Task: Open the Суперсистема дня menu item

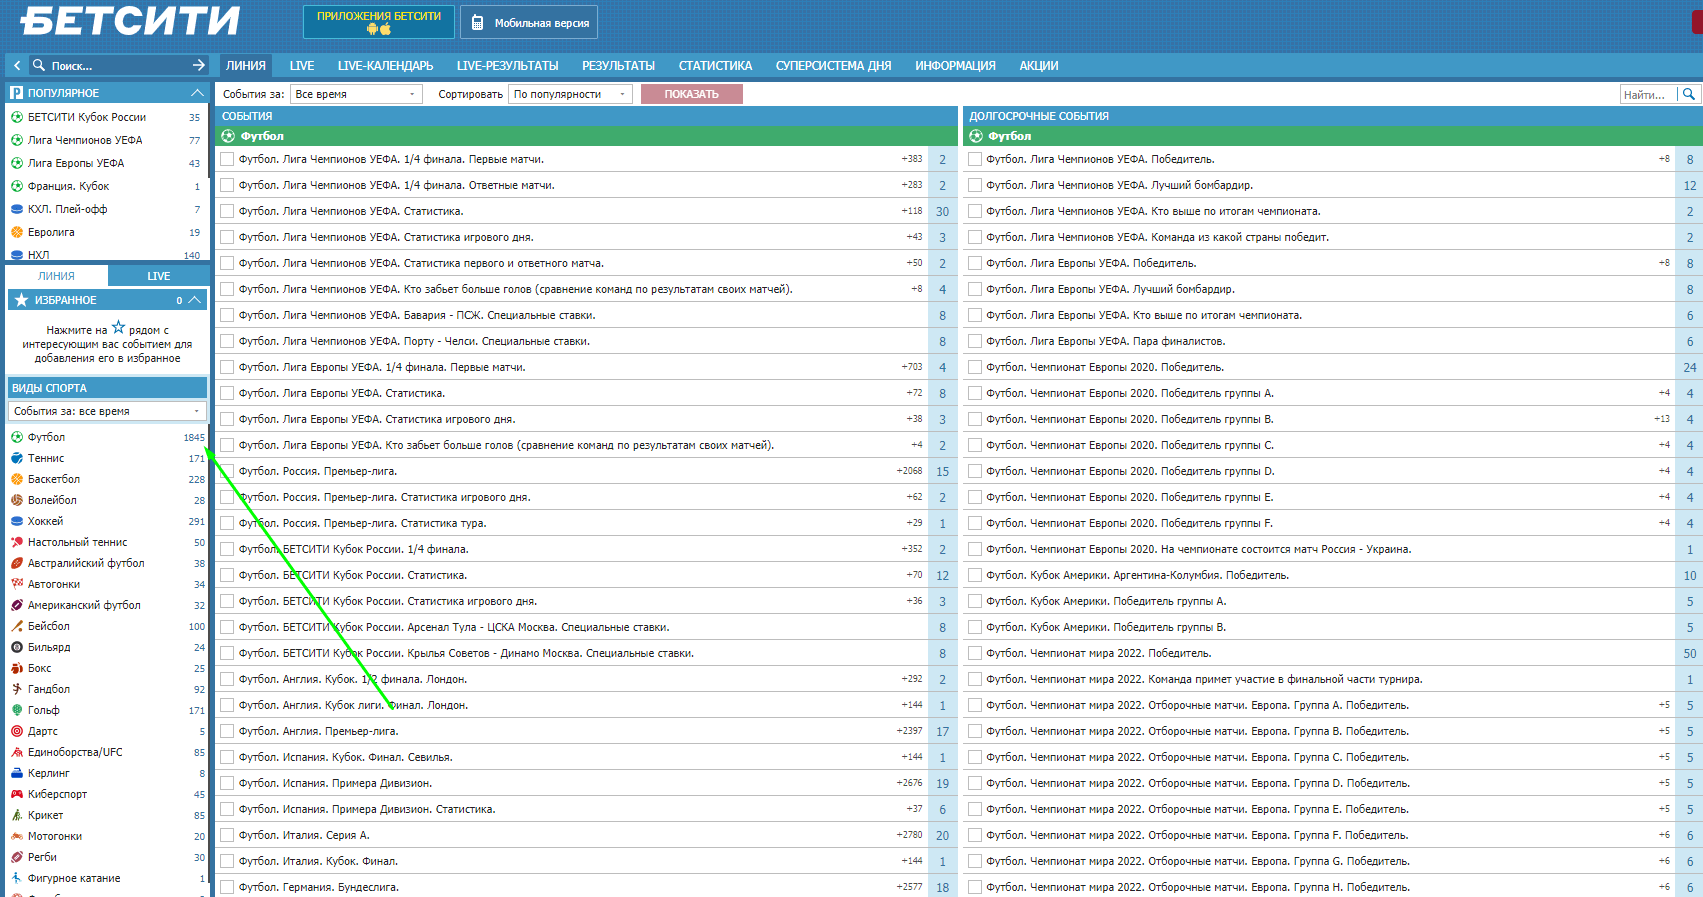Action: pos(833,66)
